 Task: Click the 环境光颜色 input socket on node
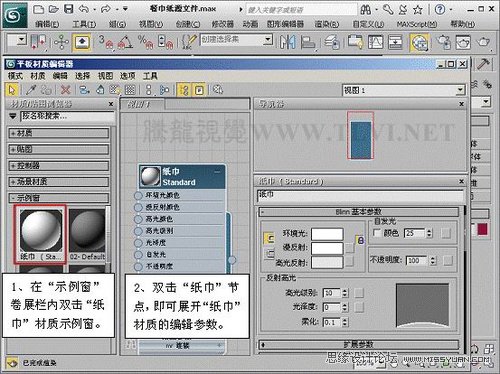coord(138,195)
